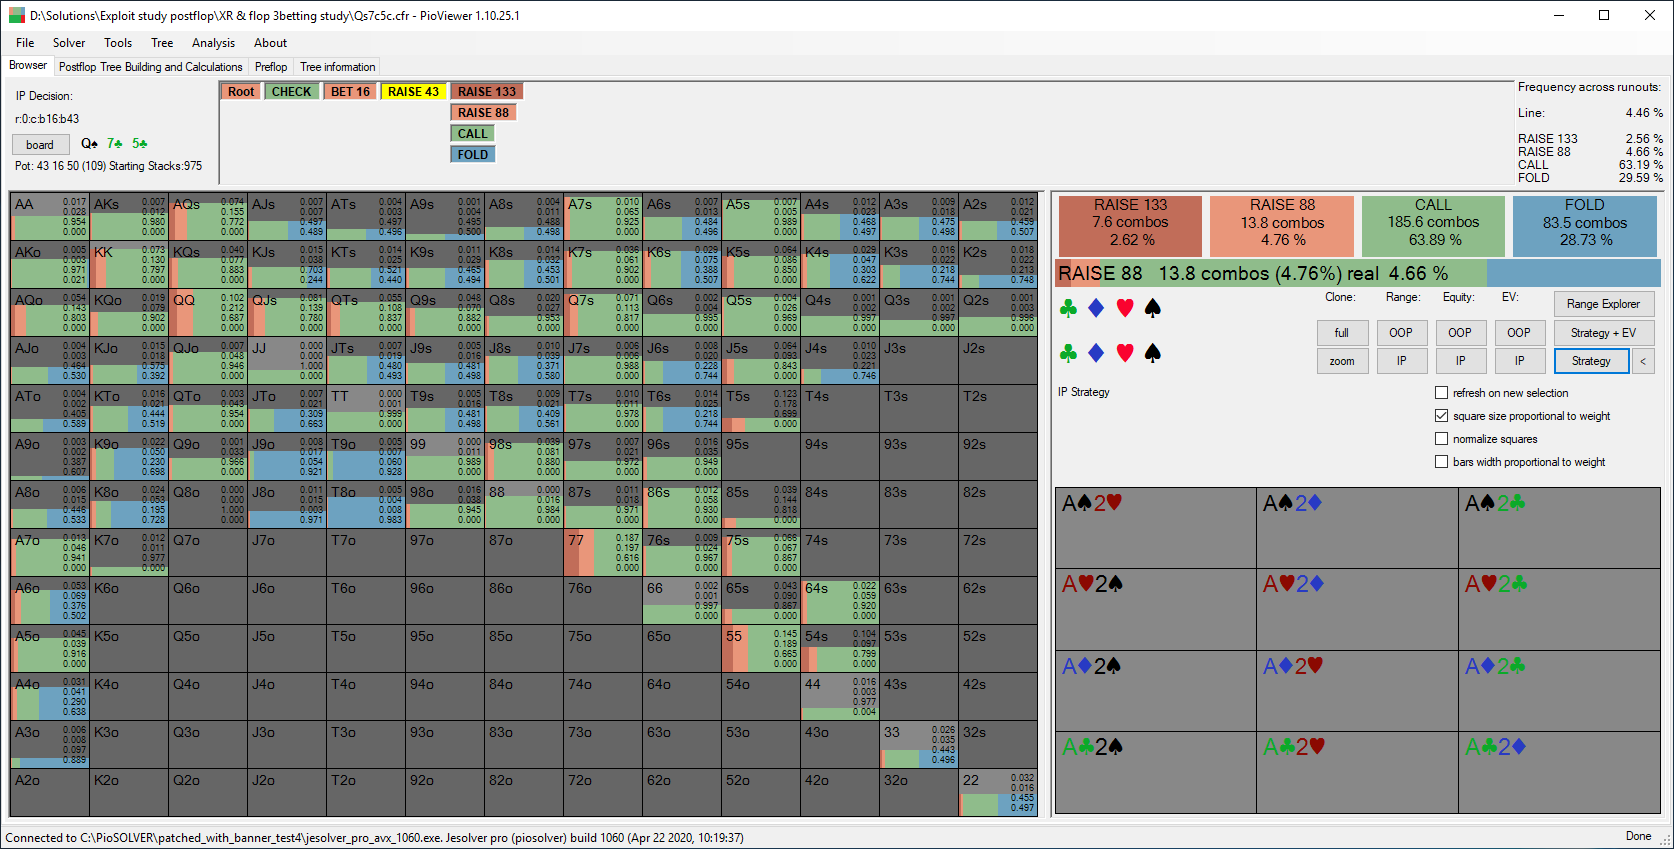Expand the Analysis menu
Screen dimensions: 1674x849
[213, 43]
